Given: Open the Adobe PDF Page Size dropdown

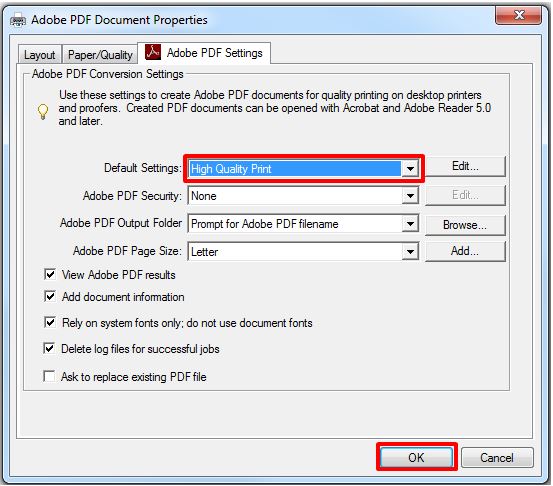Looking at the screenshot, I should (410, 251).
